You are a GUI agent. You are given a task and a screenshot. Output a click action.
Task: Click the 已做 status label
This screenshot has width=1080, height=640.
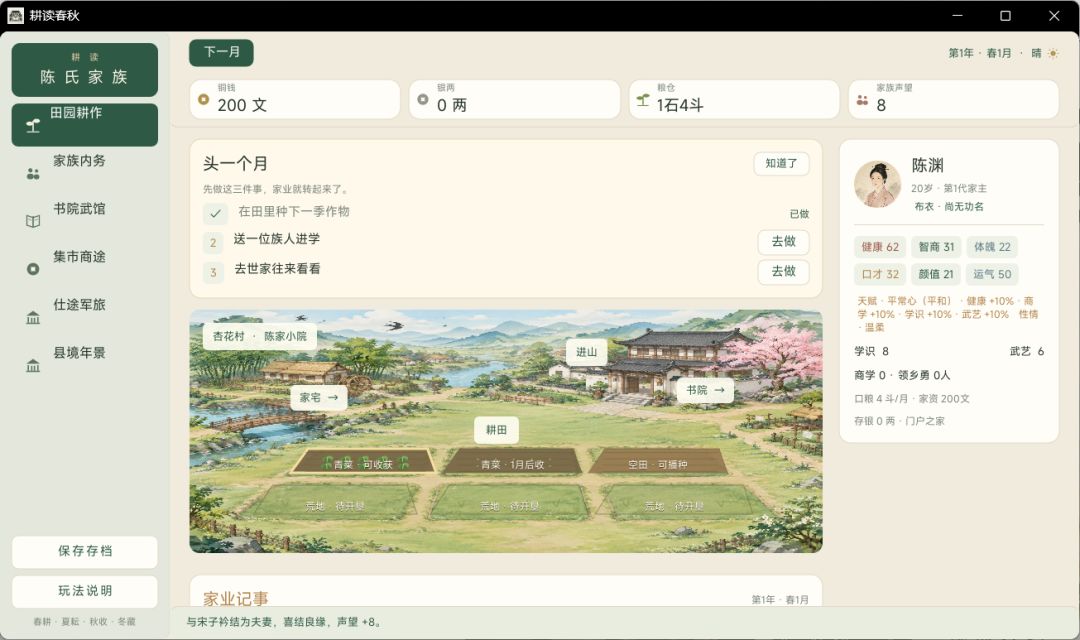click(x=799, y=214)
